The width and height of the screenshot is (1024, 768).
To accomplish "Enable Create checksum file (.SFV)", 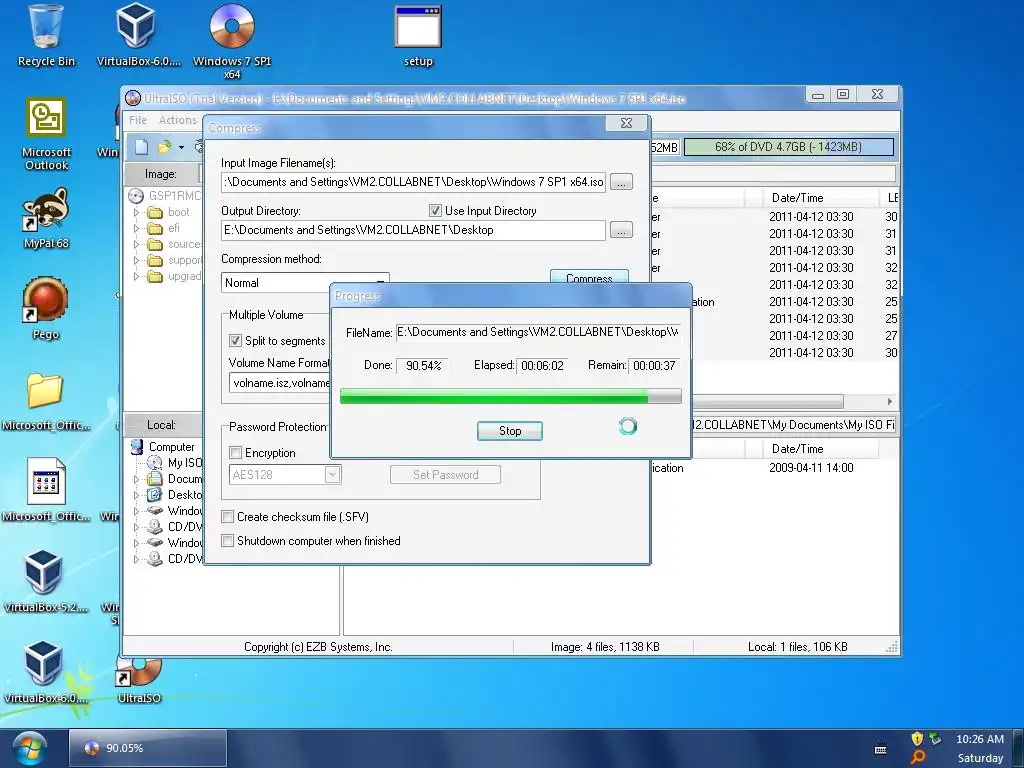I will (x=227, y=517).
